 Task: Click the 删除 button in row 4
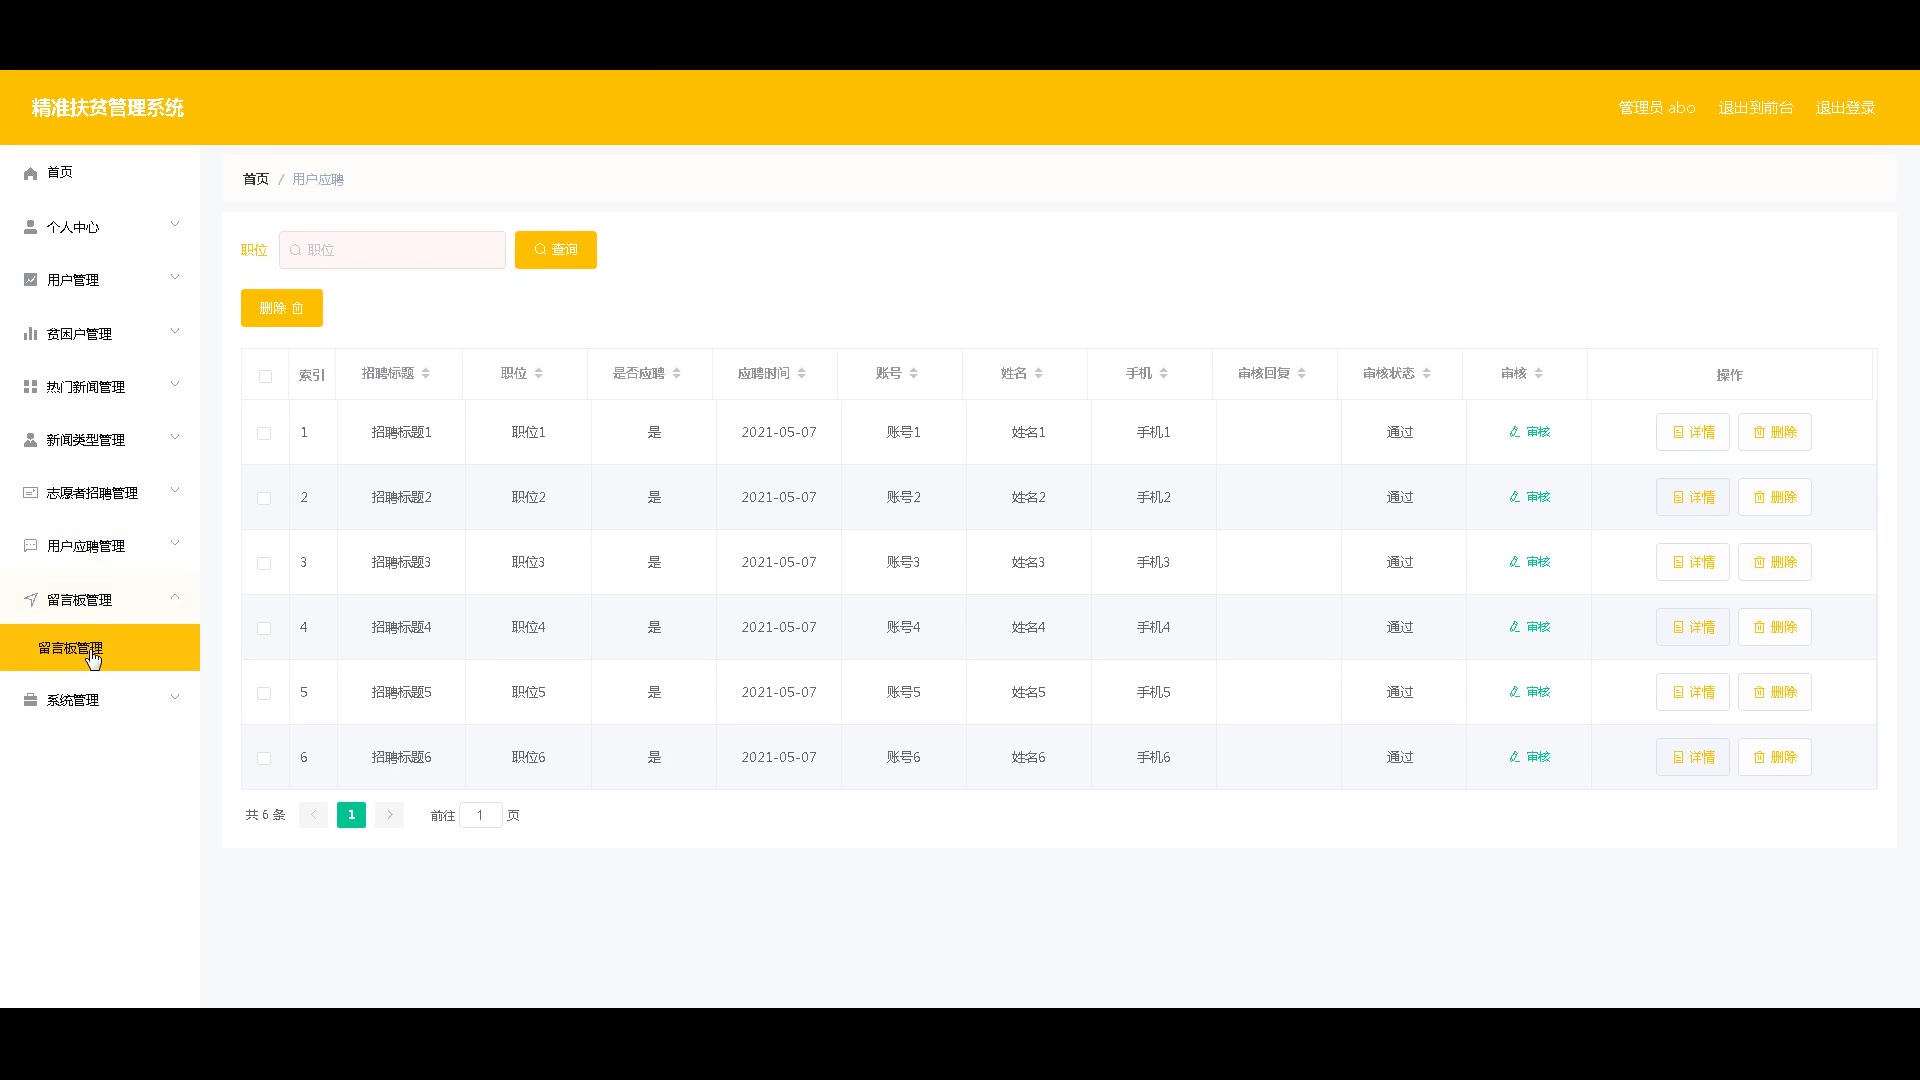1774,628
